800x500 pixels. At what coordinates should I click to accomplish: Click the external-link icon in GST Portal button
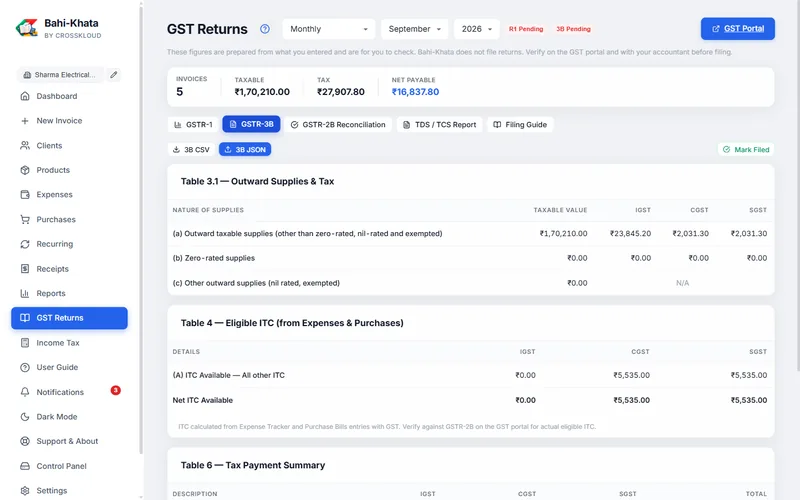[x=716, y=29]
